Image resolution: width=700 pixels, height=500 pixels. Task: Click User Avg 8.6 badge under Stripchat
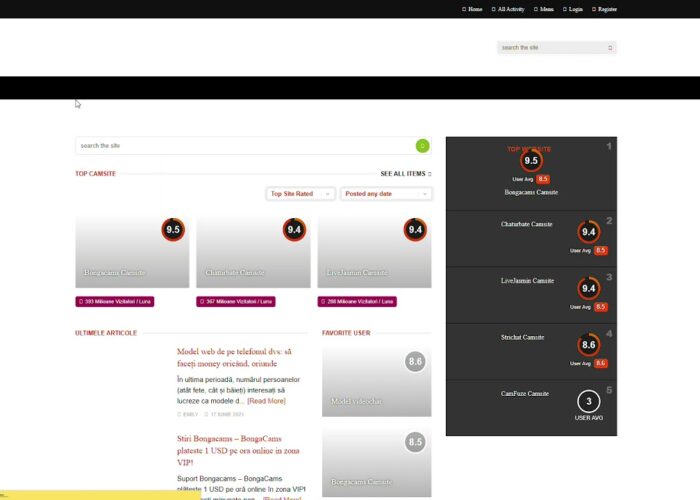tap(601, 363)
